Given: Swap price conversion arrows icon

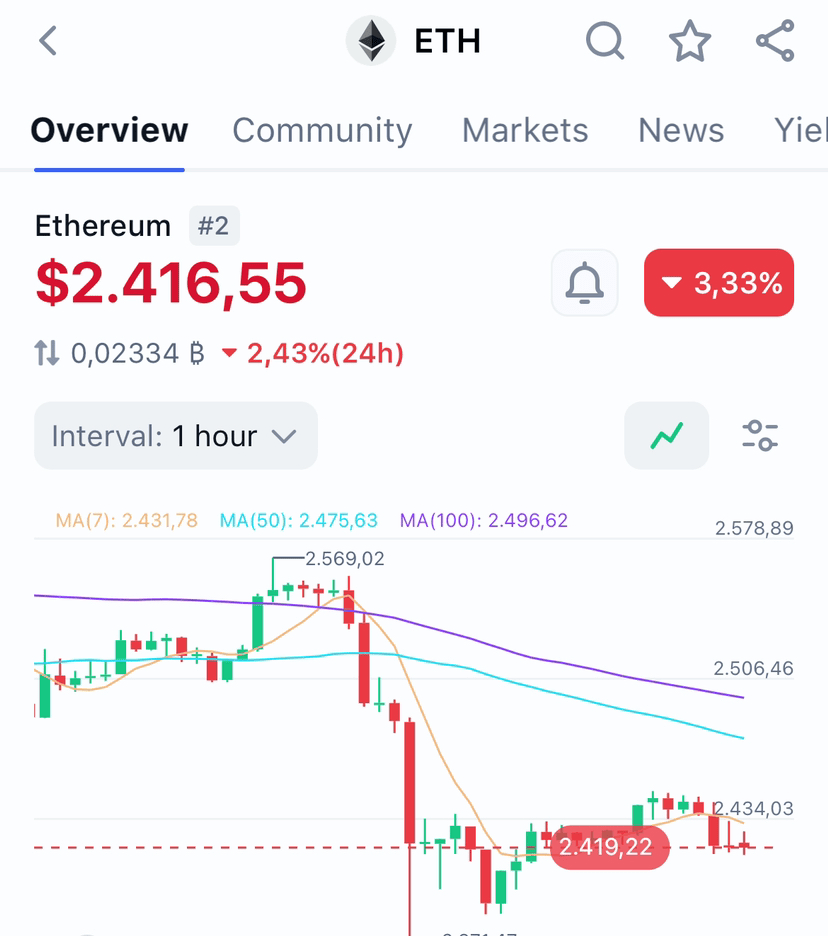Looking at the screenshot, I should click(47, 353).
